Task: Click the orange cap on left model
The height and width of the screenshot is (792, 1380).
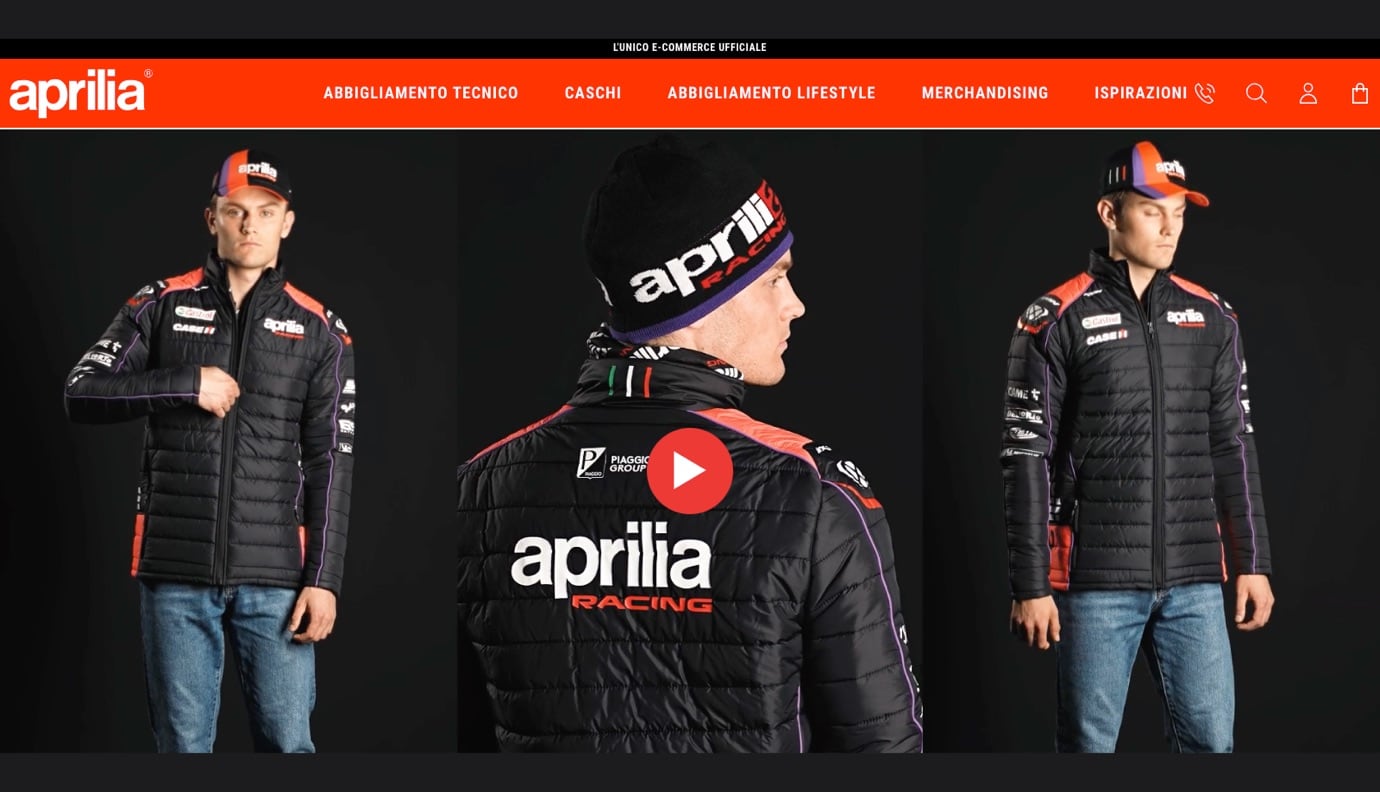Action: pyautogui.click(x=251, y=174)
